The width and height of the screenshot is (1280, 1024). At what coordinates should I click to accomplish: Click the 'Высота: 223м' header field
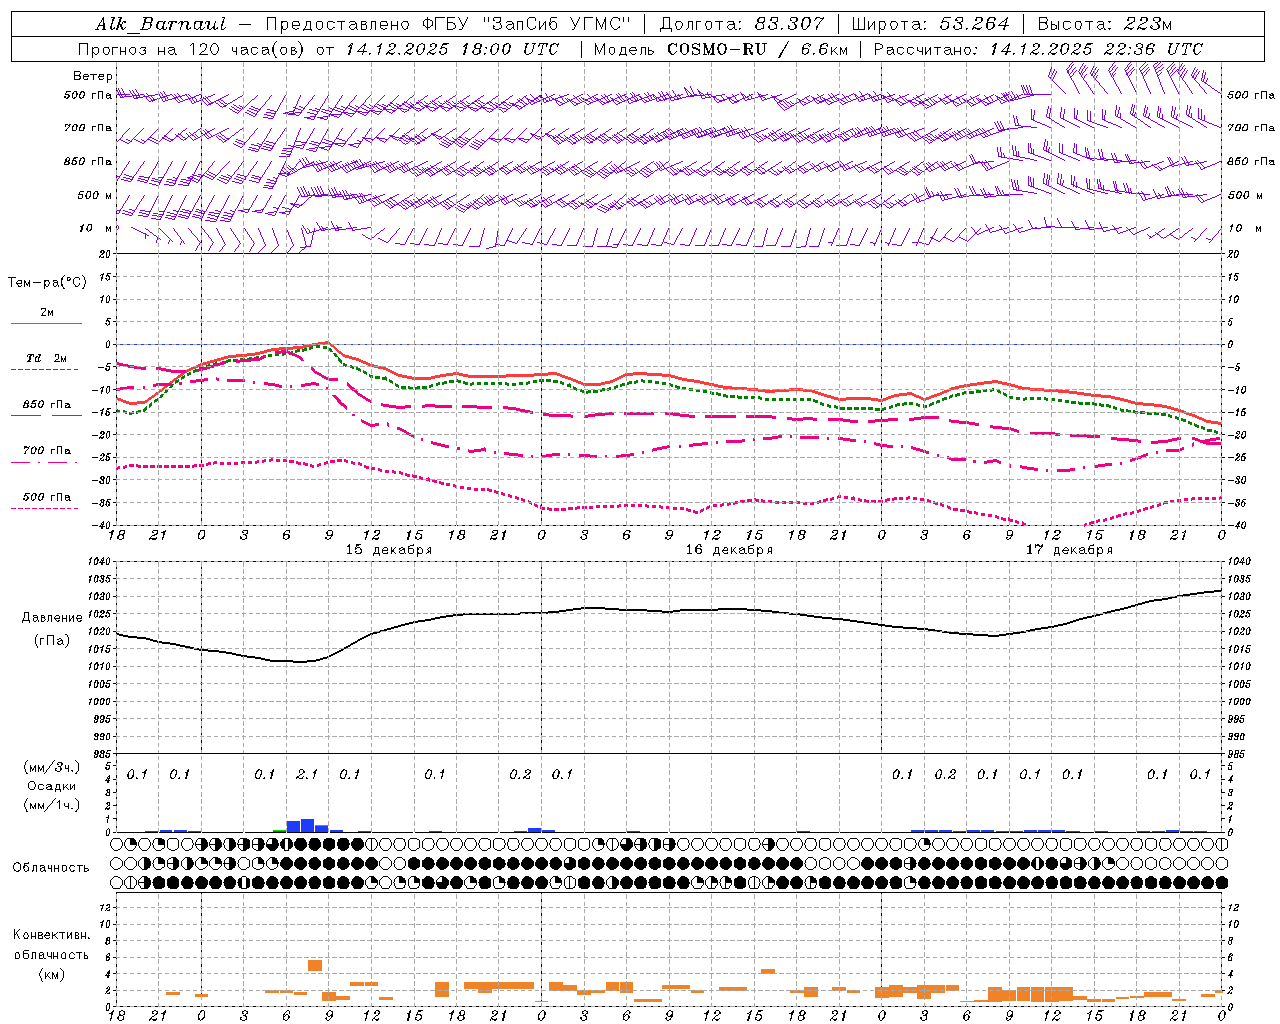click(x=1104, y=24)
